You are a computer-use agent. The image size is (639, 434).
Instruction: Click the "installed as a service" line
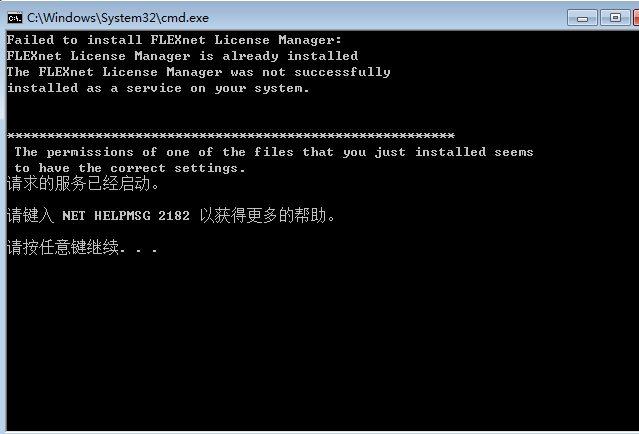[158, 88]
